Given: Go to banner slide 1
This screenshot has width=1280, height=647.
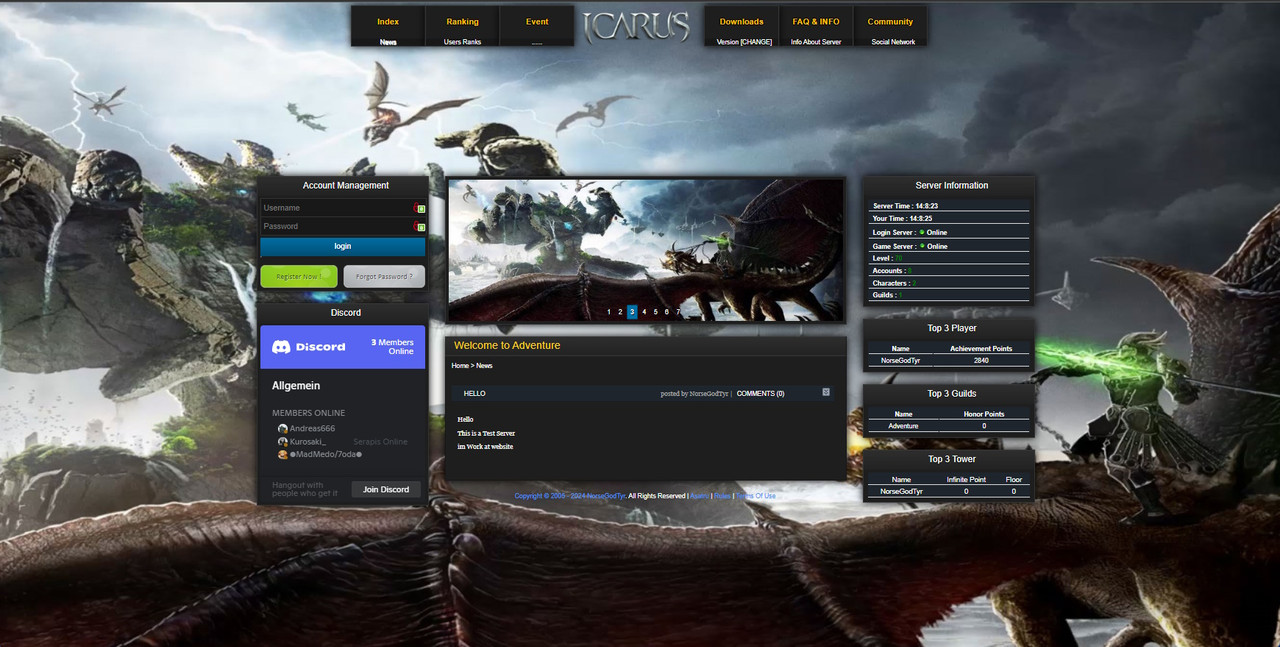Looking at the screenshot, I should (x=609, y=312).
